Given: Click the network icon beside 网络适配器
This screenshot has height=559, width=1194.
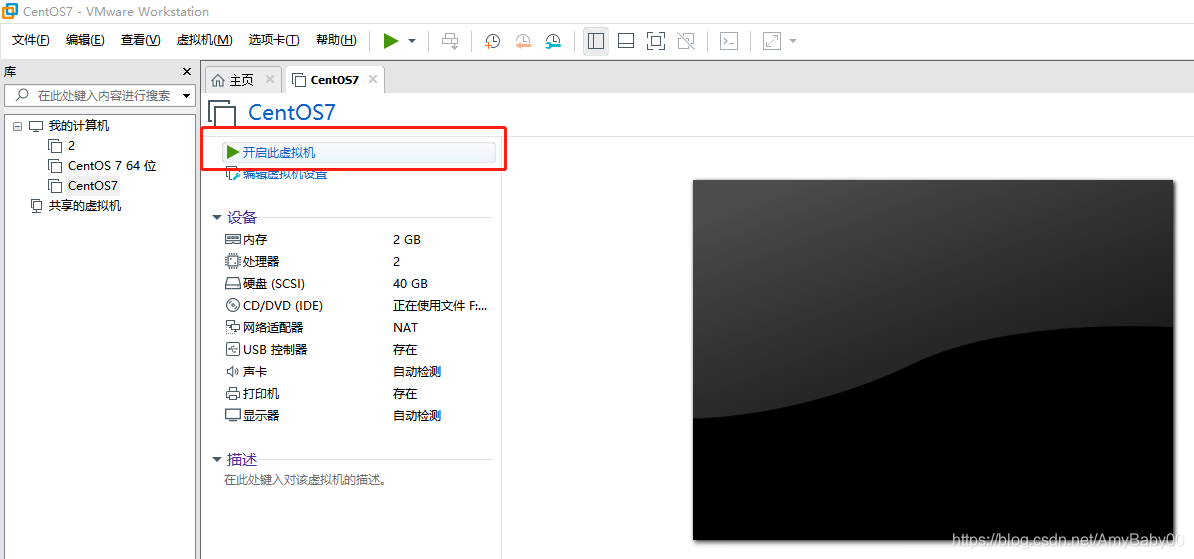Looking at the screenshot, I should pyautogui.click(x=232, y=327).
